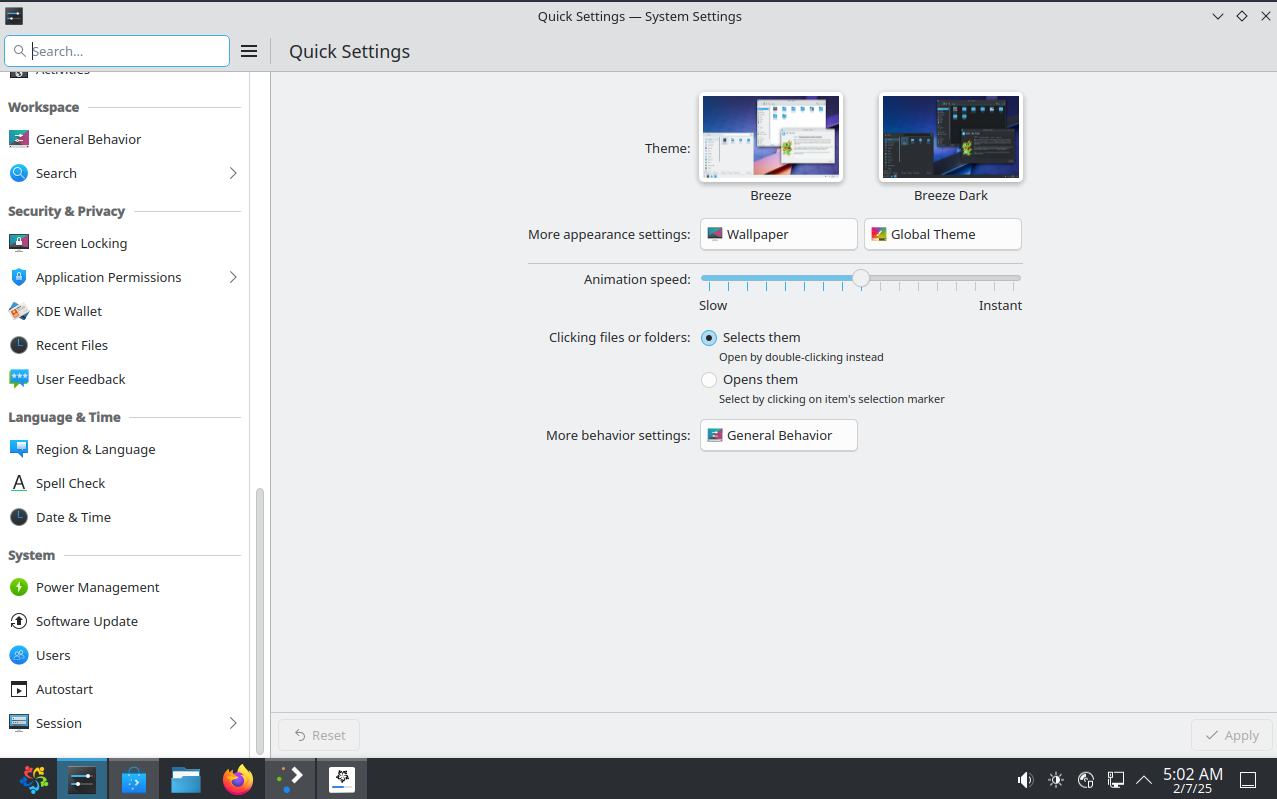Expand the Session category chevron
1277x799 pixels.
(x=233, y=723)
